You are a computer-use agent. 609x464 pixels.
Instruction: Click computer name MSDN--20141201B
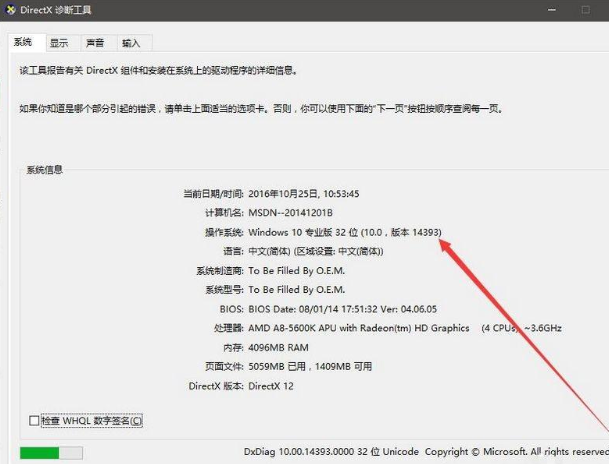[x=291, y=213]
